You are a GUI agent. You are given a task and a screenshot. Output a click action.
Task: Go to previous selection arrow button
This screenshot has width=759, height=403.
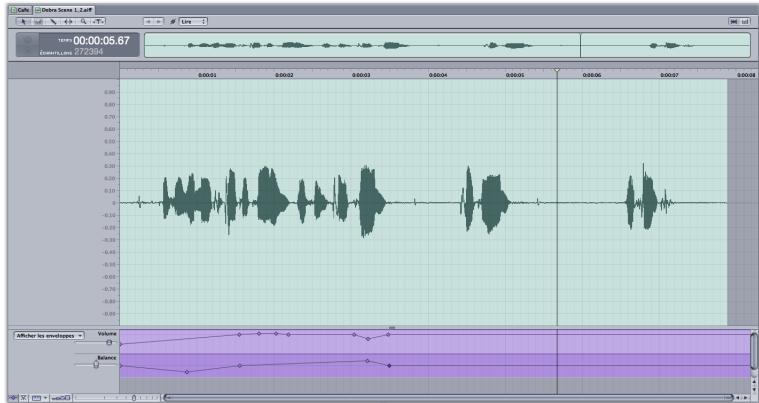148,21
